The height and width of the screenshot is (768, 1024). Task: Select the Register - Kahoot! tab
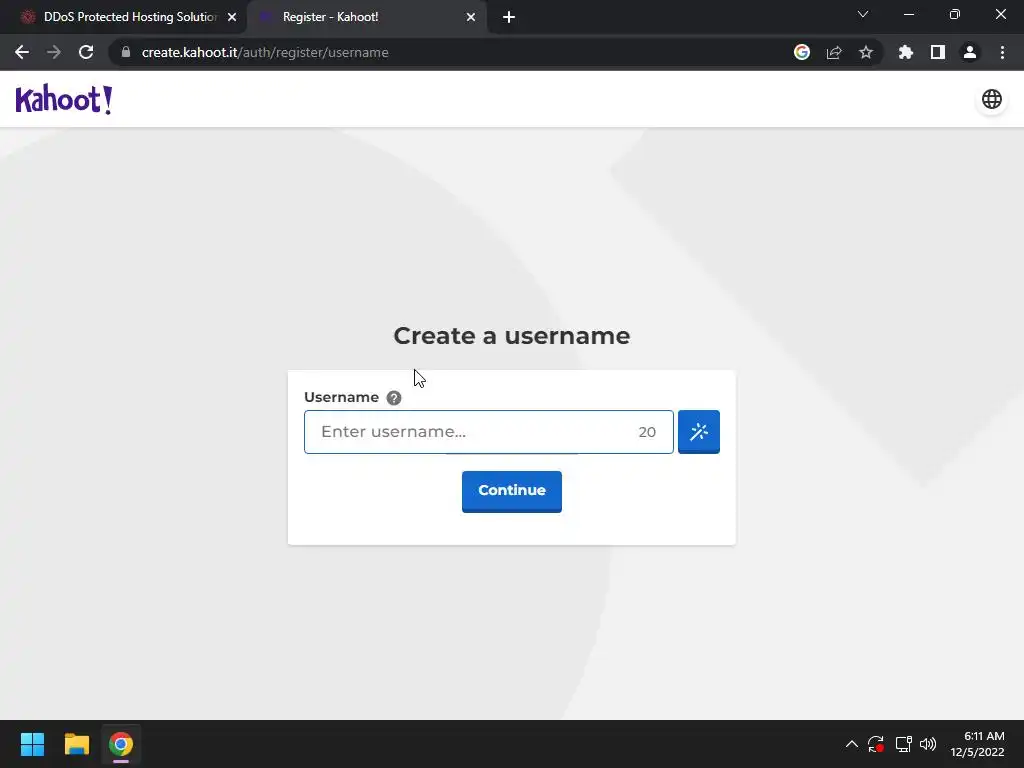[366, 17]
